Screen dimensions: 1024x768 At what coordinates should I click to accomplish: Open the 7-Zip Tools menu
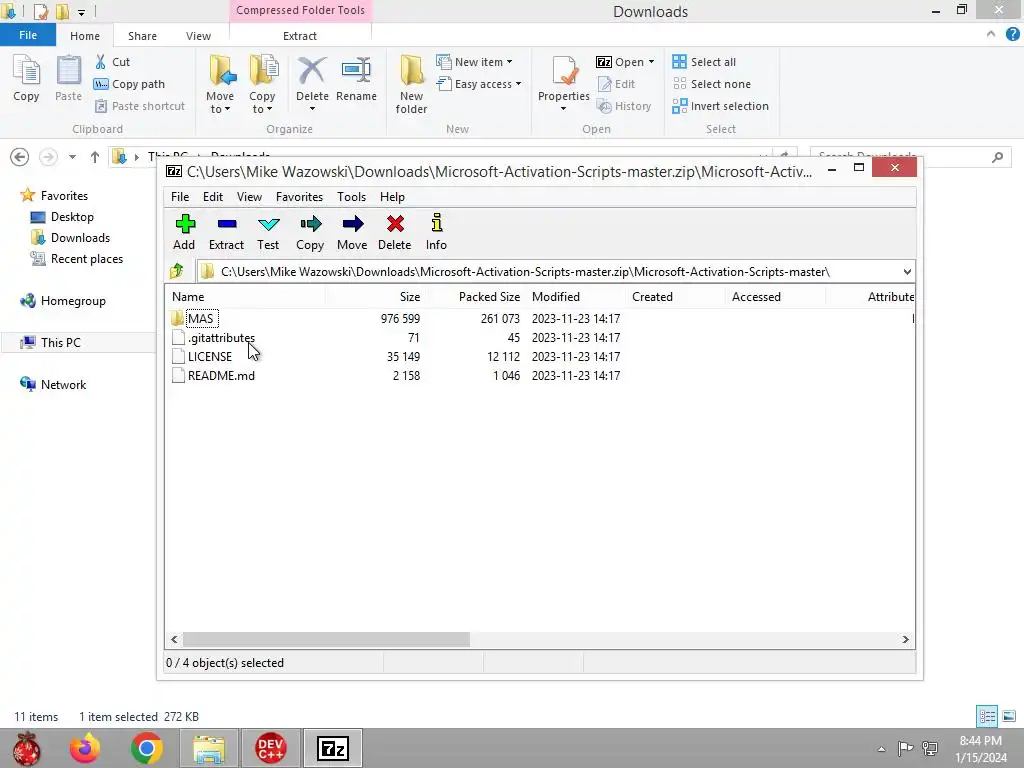coord(351,197)
